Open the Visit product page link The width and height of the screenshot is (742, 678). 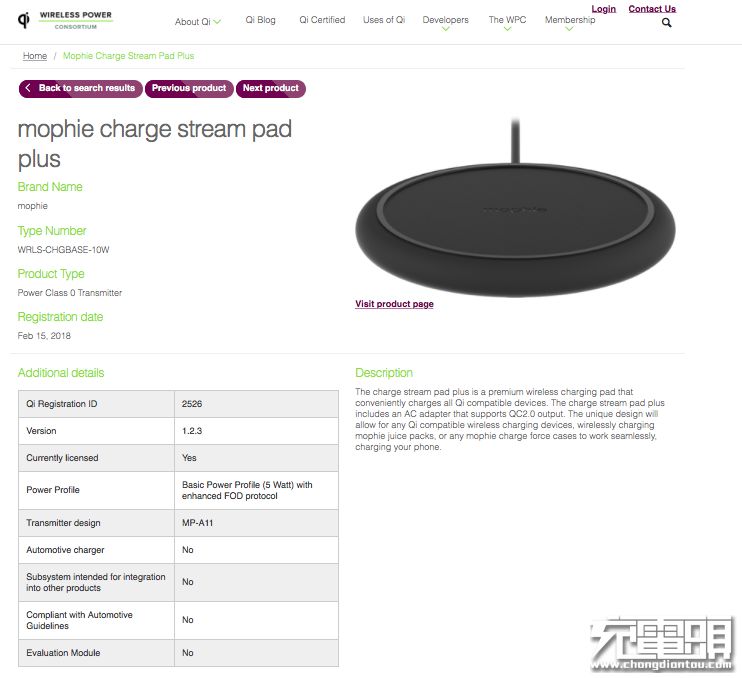click(x=394, y=304)
